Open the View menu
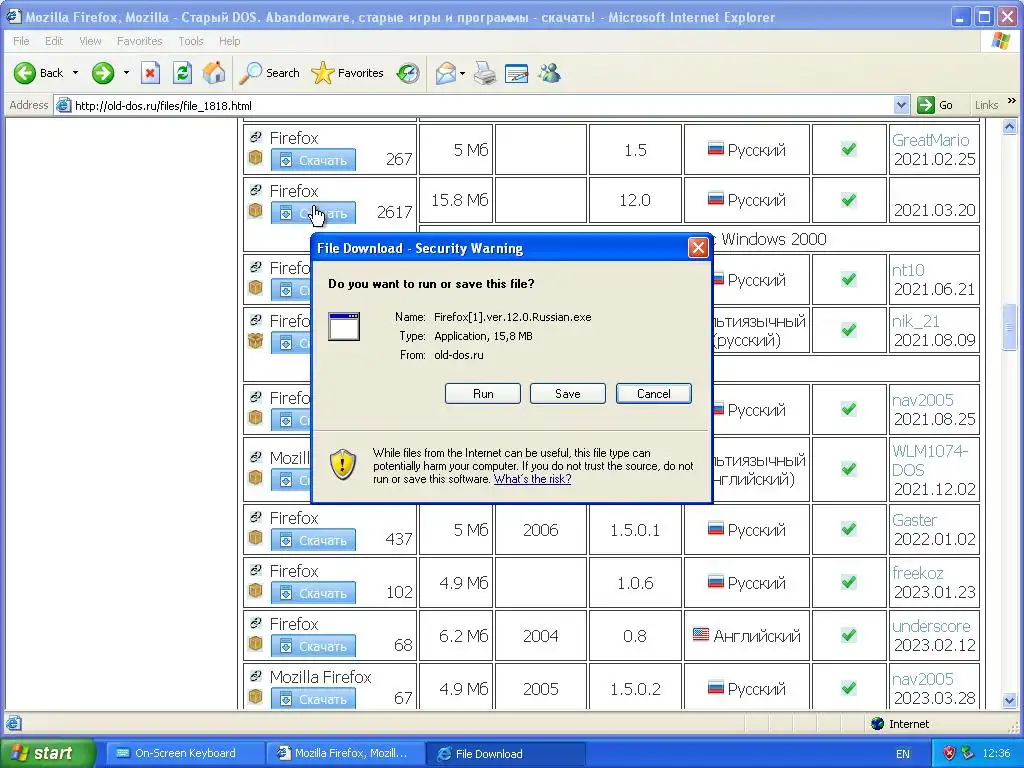 pyautogui.click(x=90, y=41)
